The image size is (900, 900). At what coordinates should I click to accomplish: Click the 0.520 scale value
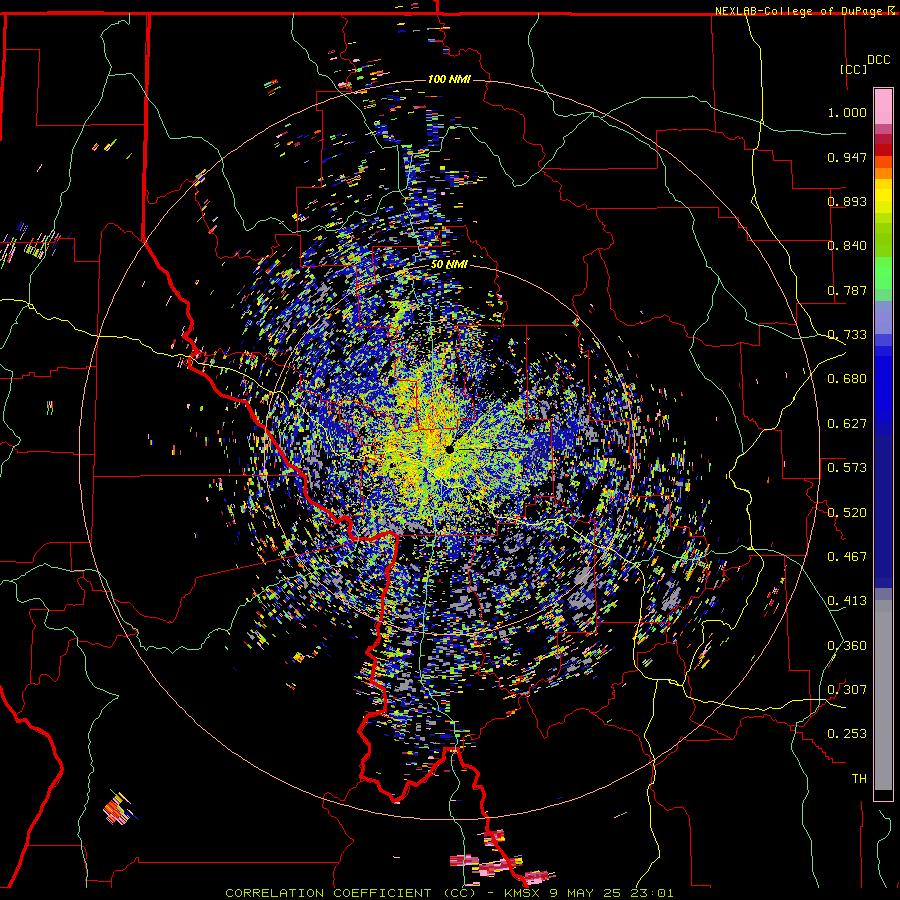coord(847,513)
